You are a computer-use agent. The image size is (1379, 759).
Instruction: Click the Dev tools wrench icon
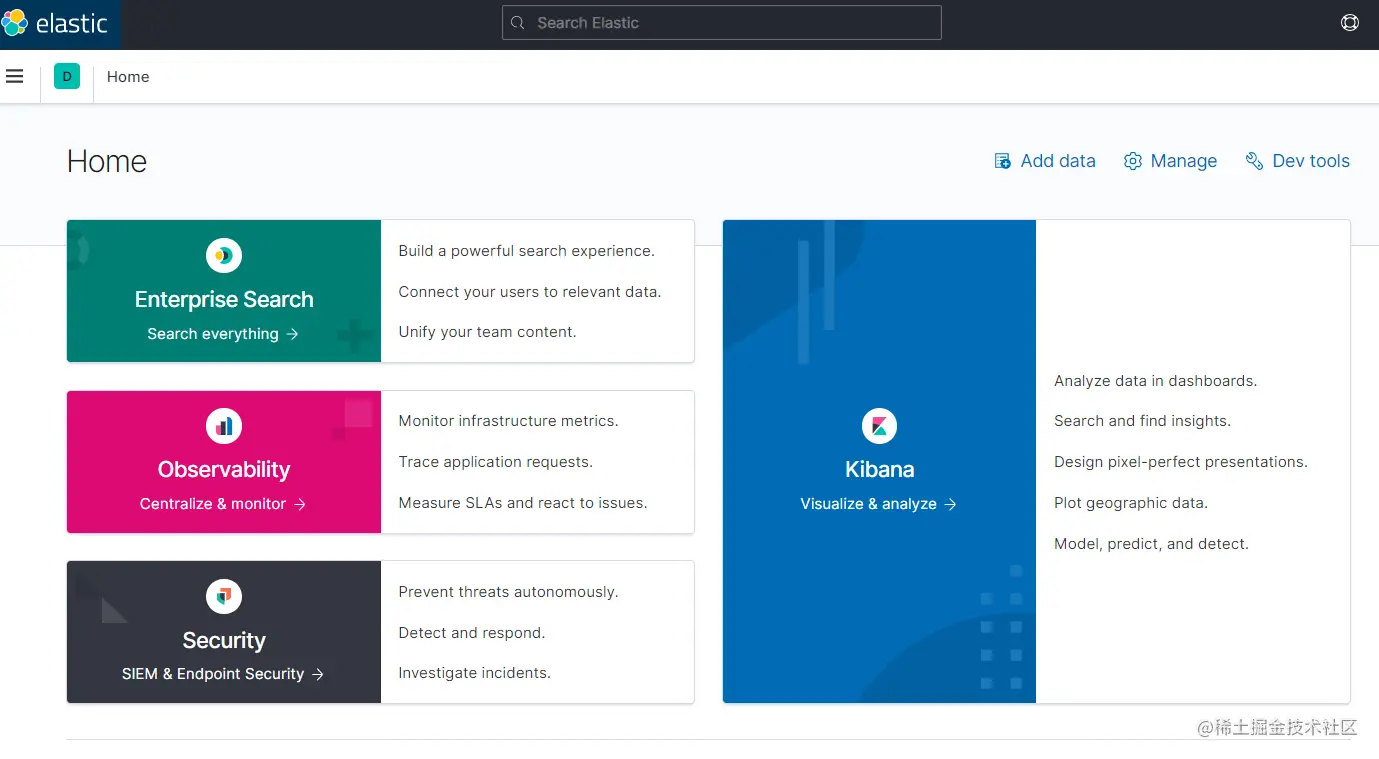point(1254,161)
